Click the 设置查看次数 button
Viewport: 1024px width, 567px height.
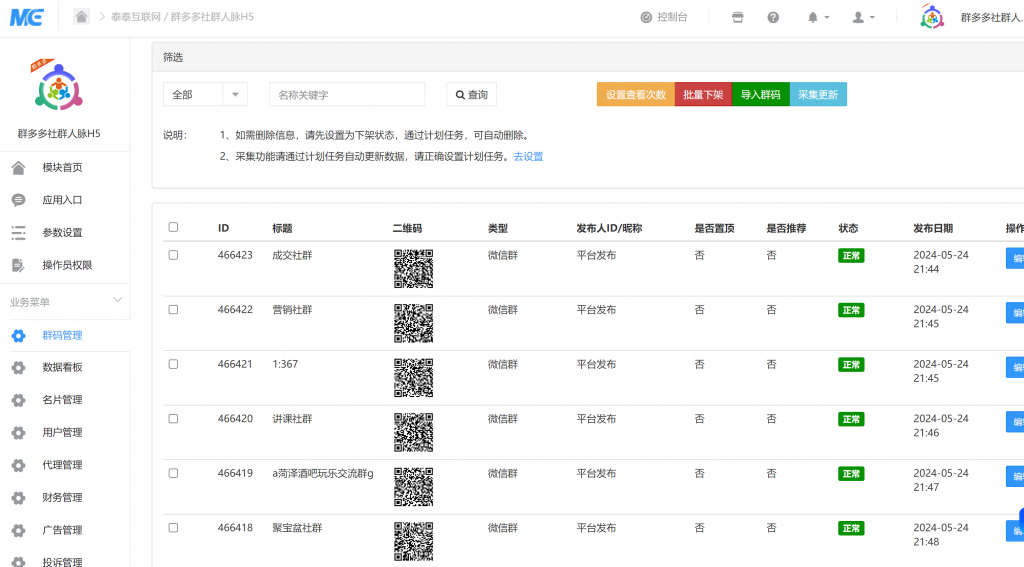point(635,95)
